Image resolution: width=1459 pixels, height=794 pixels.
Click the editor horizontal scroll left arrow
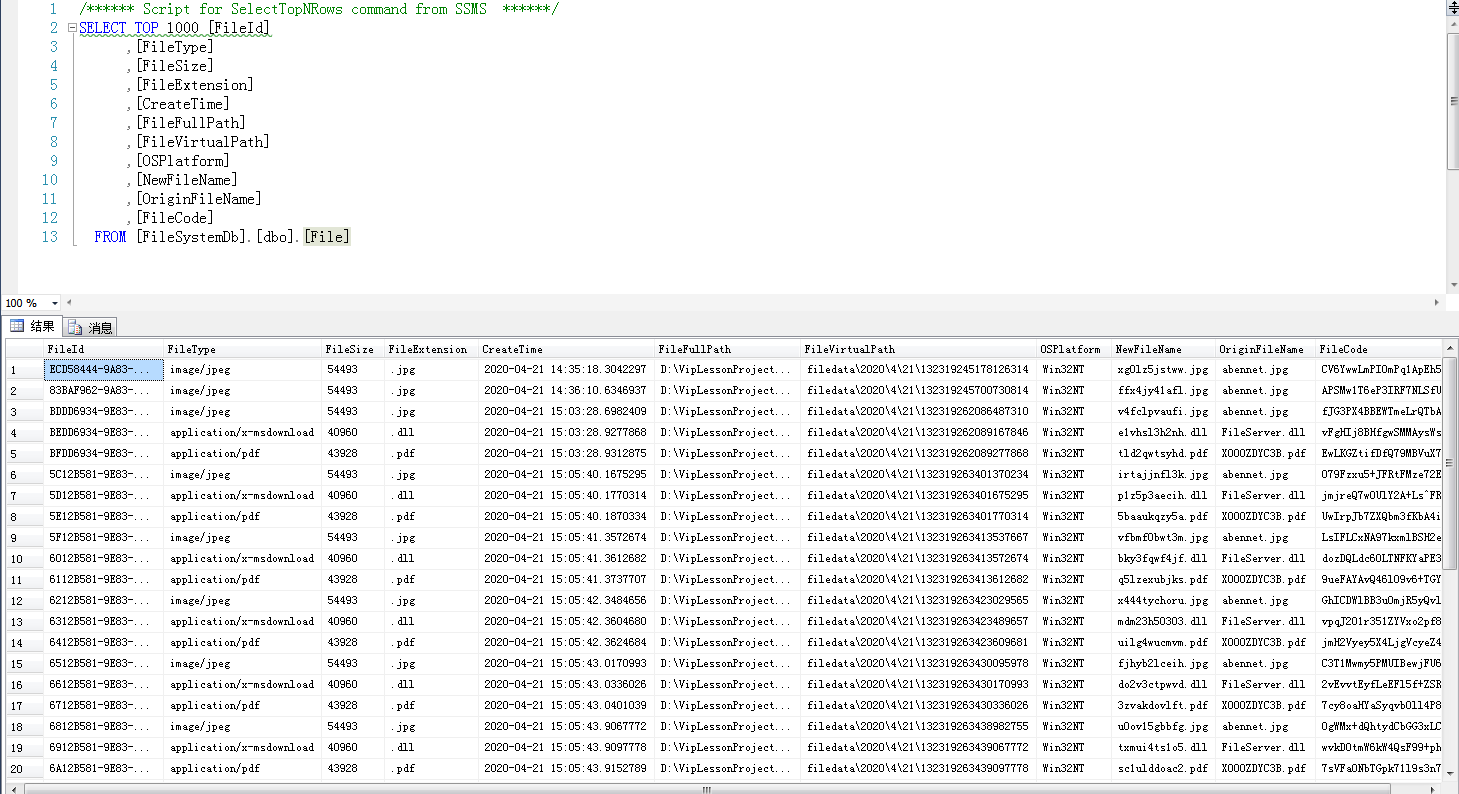click(x=69, y=303)
